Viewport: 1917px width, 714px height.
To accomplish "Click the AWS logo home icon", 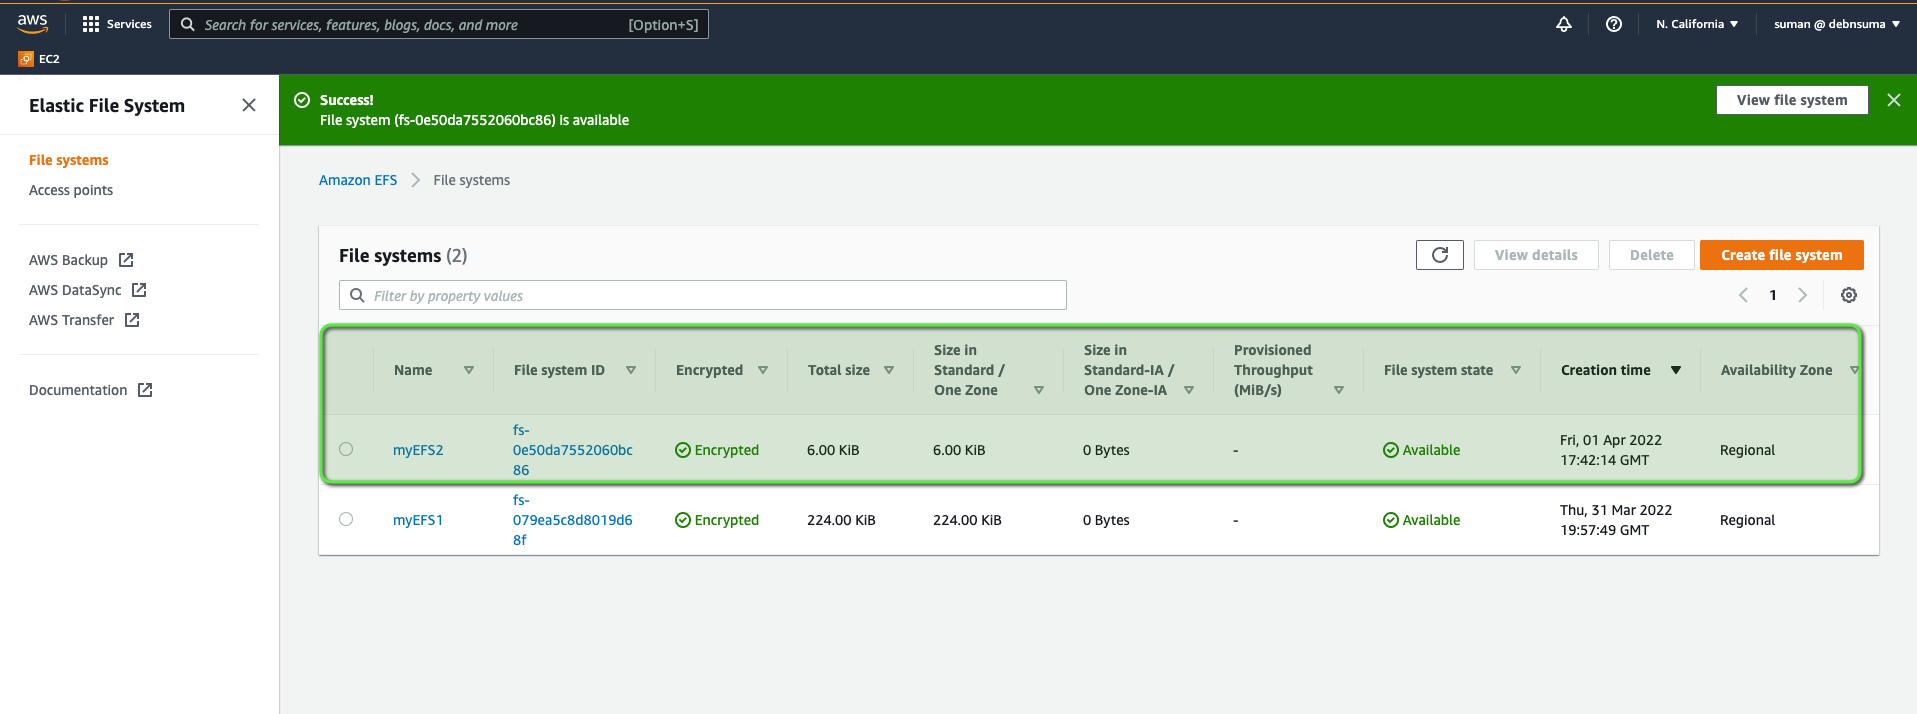I will click(x=32, y=23).
